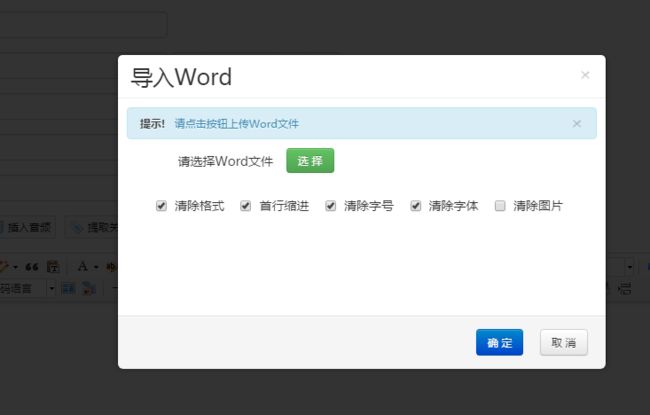Uncheck the 清除格式 checkbox
The height and width of the screenshot is (415, 650).
(161, 206)
